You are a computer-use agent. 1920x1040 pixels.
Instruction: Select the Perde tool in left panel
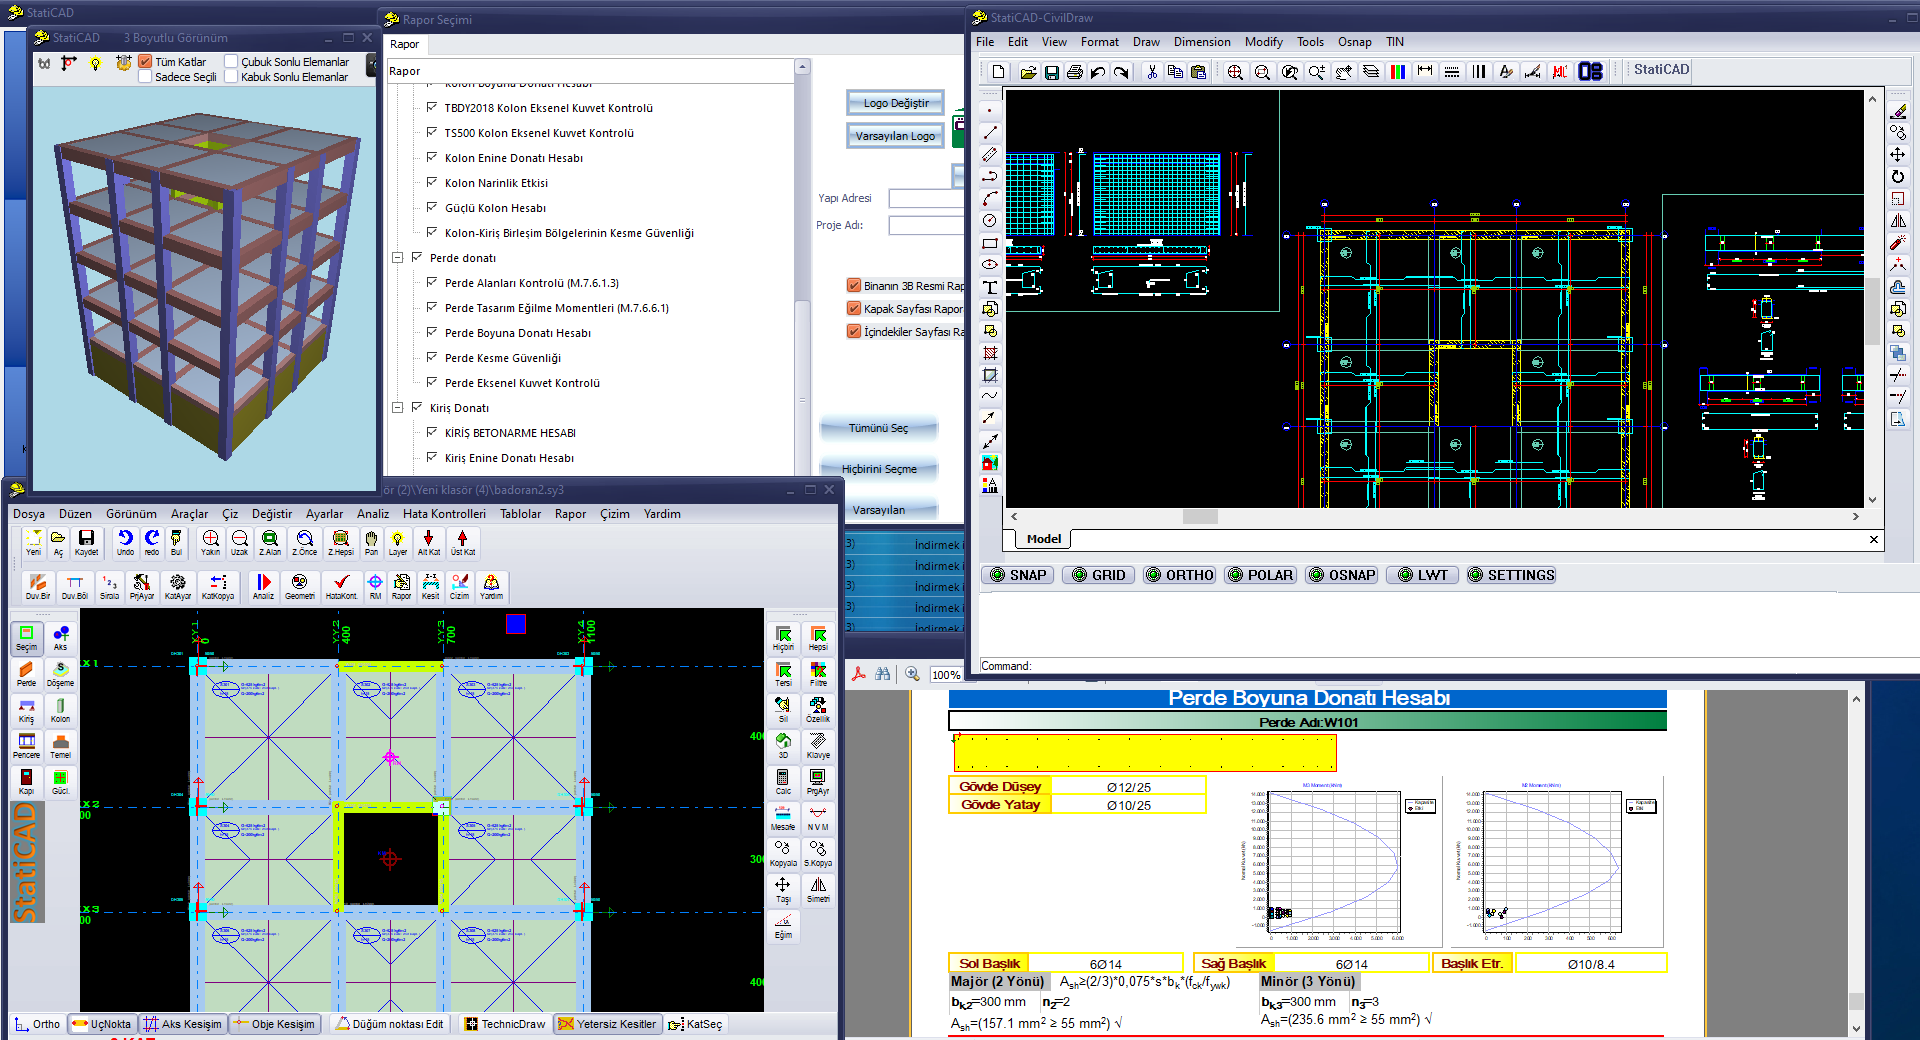[x=27, y=674]
